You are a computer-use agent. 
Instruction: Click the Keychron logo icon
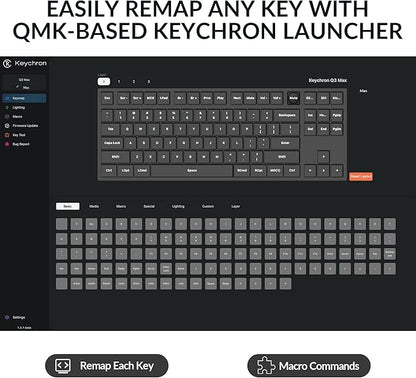tap(7, 63)
